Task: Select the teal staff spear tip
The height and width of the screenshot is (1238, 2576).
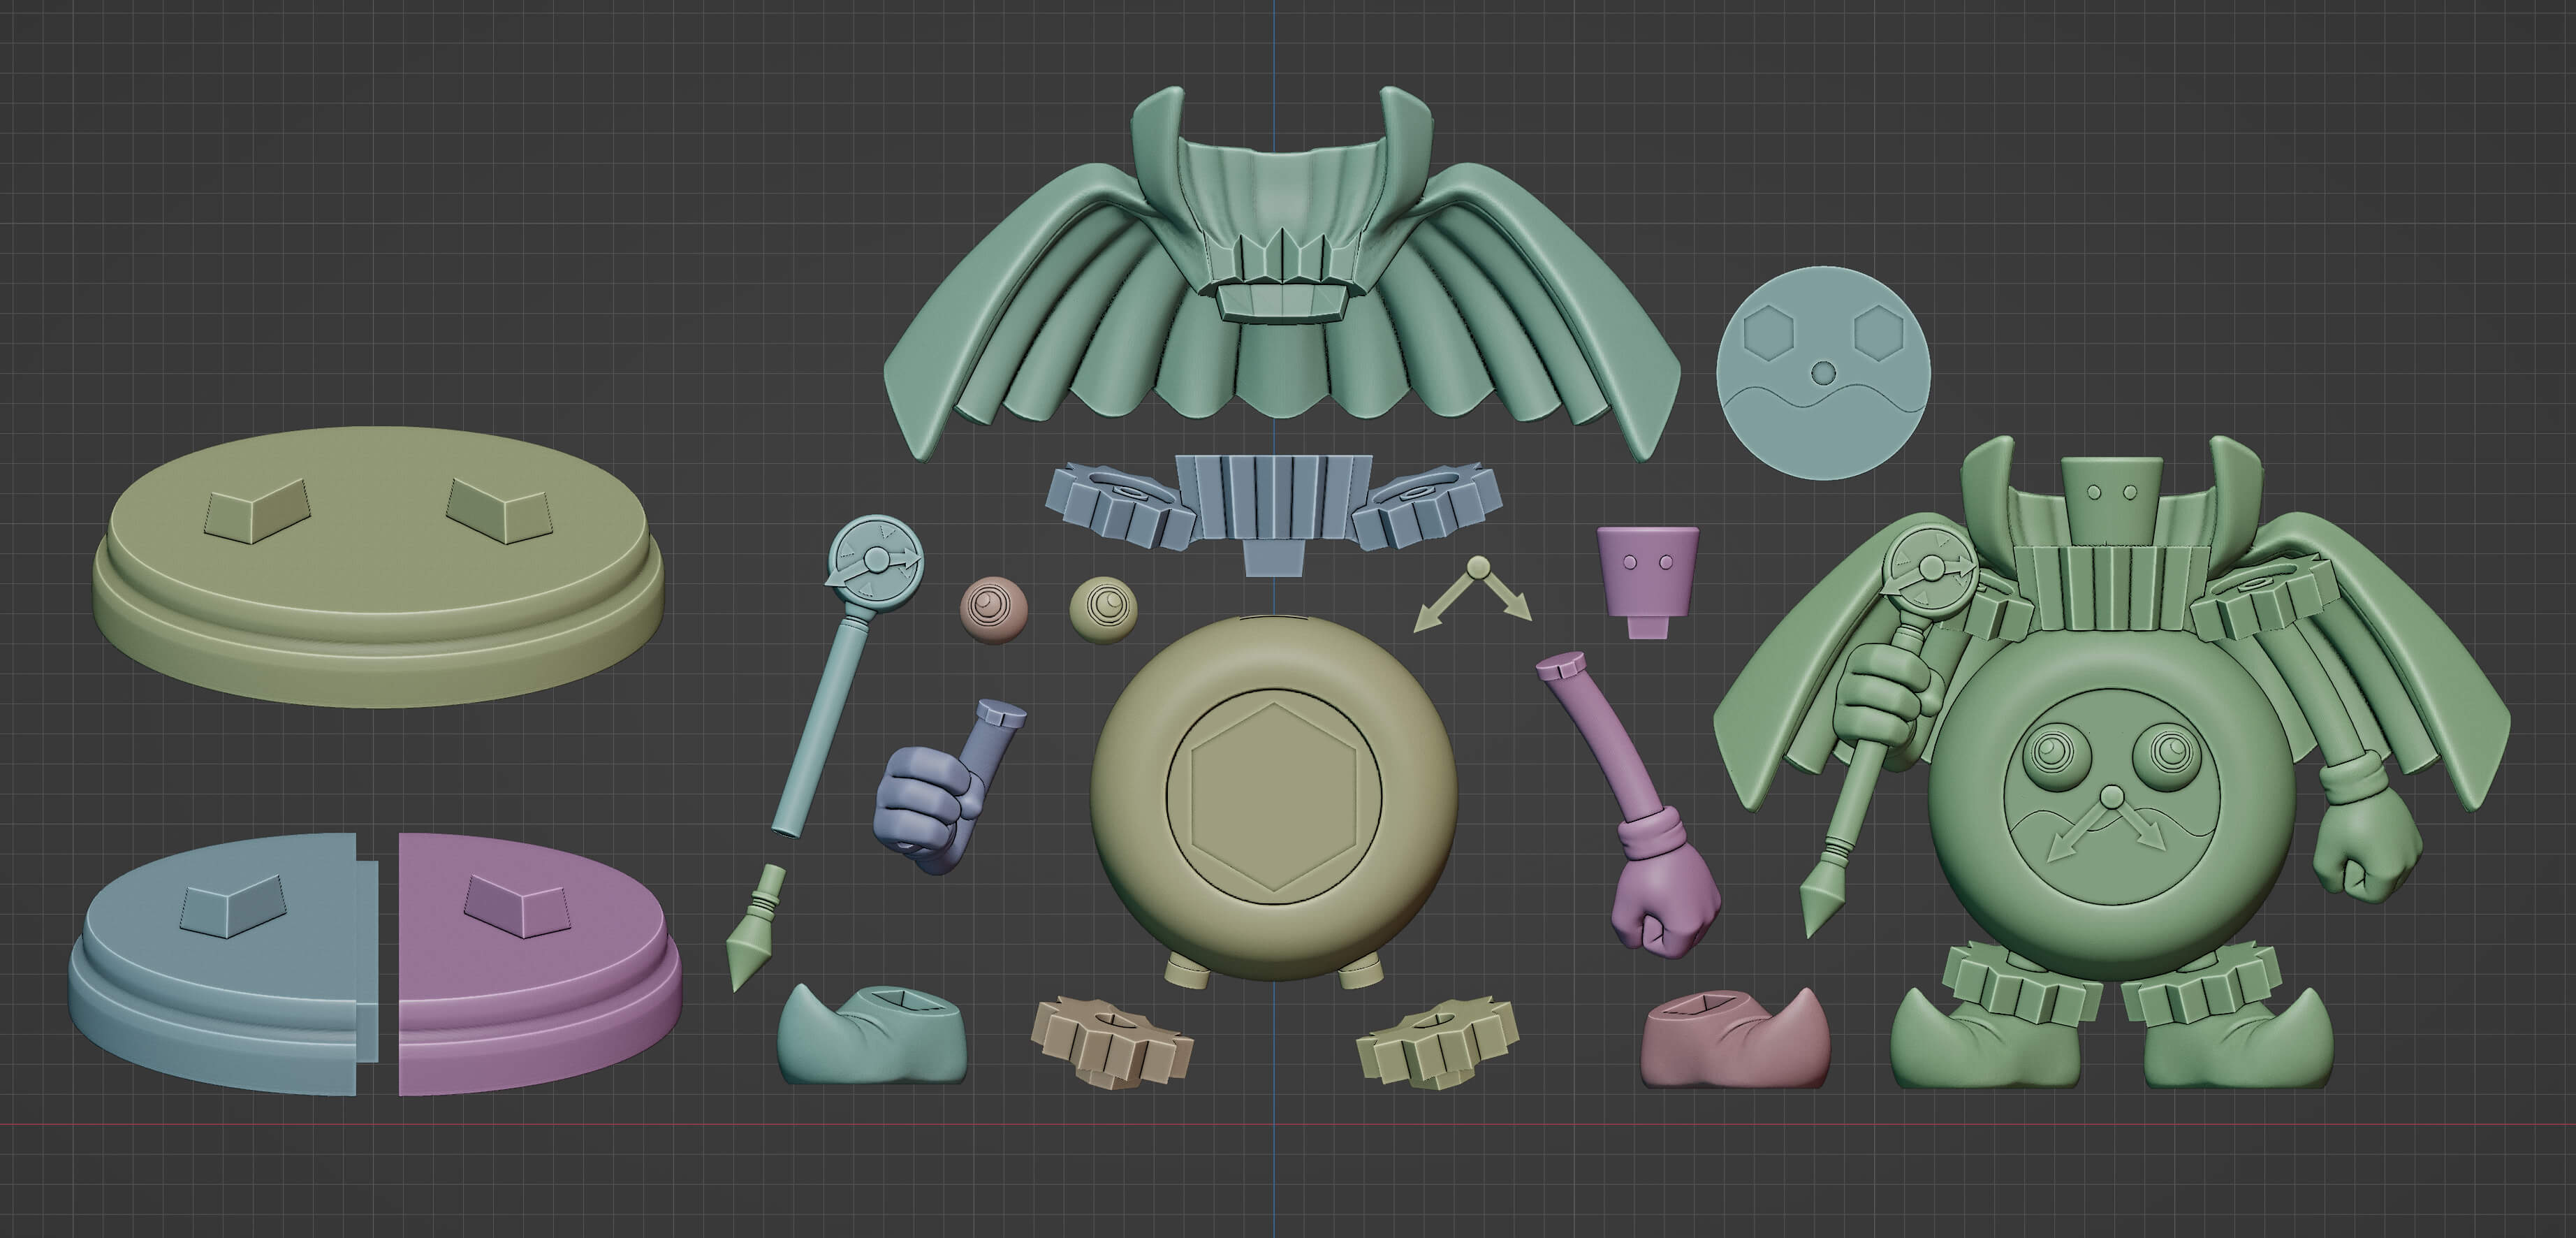Action: (753, 938)
